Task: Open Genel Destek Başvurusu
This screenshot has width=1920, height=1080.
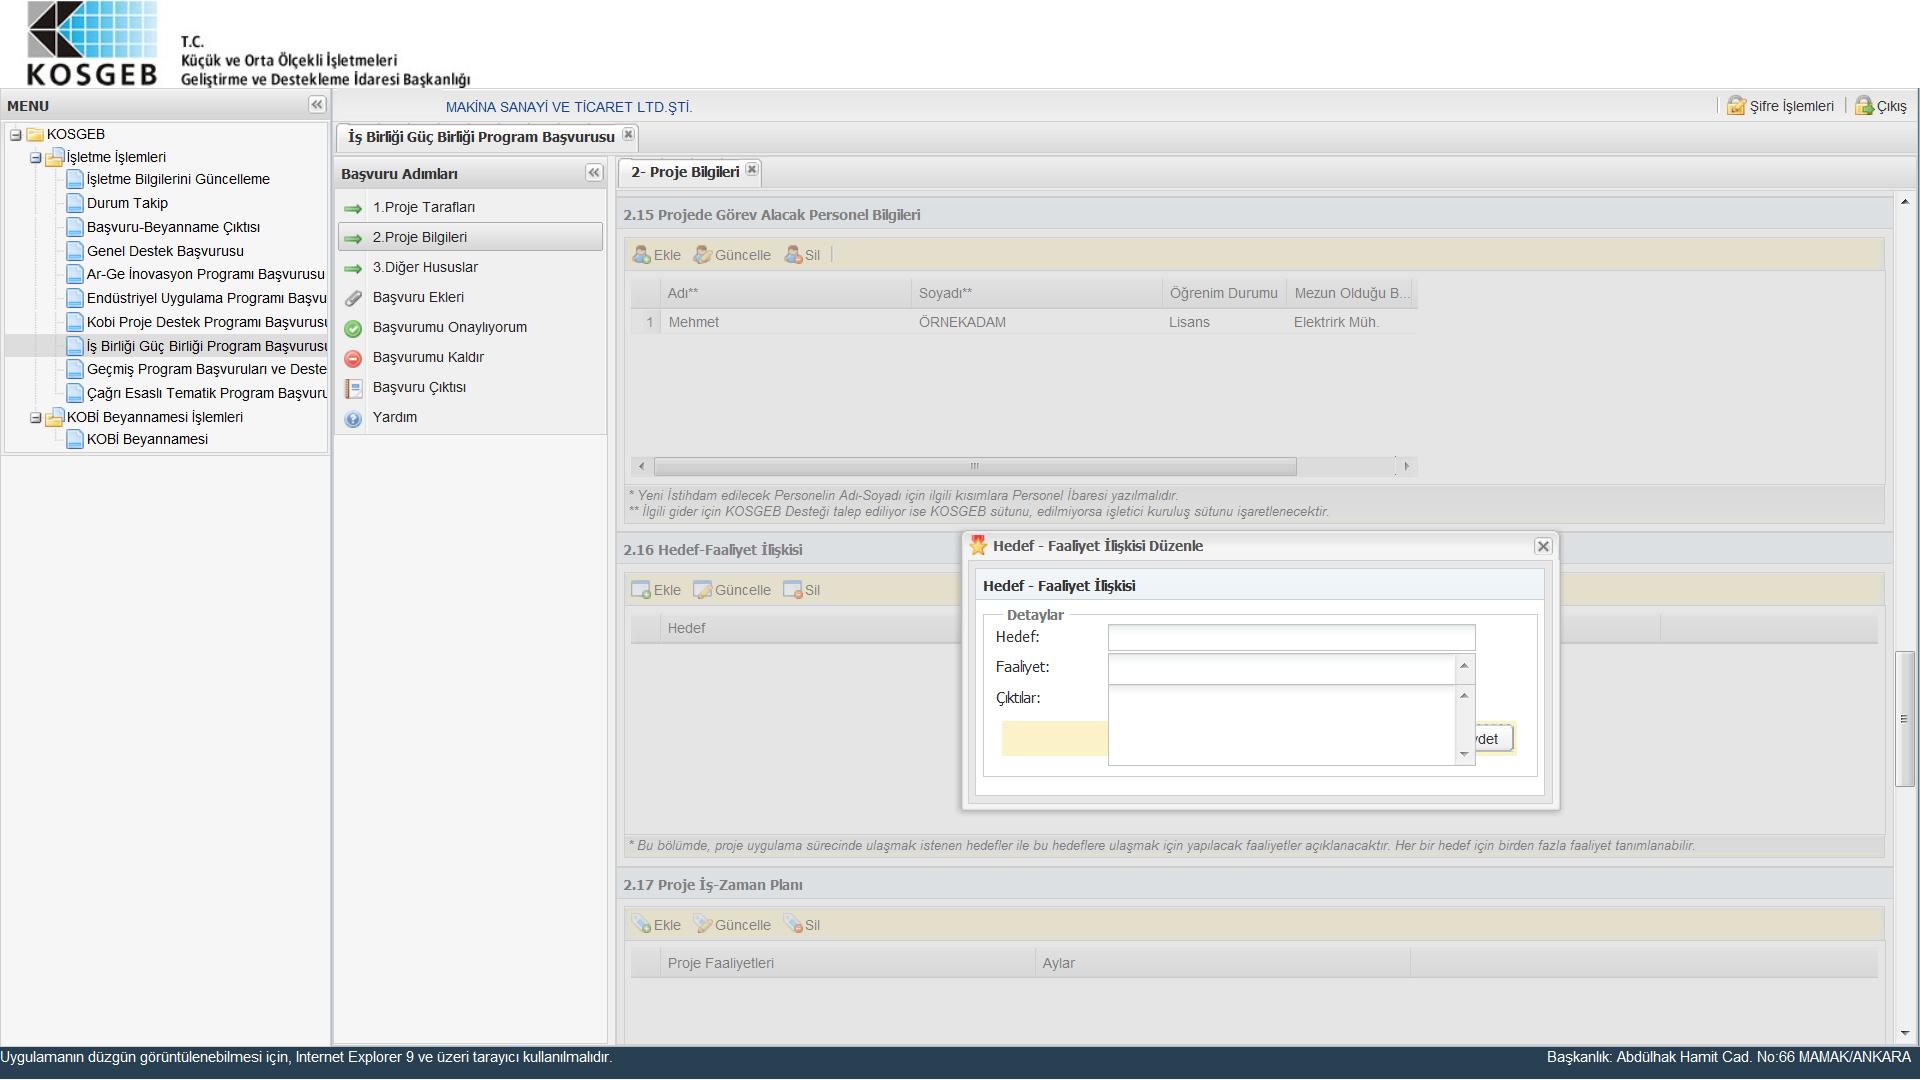Action: click(165, 251)
